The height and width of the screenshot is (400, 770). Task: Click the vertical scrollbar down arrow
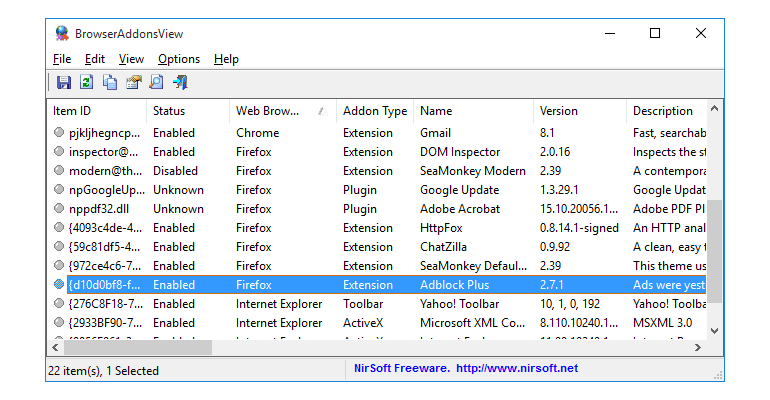pos(714,331)
